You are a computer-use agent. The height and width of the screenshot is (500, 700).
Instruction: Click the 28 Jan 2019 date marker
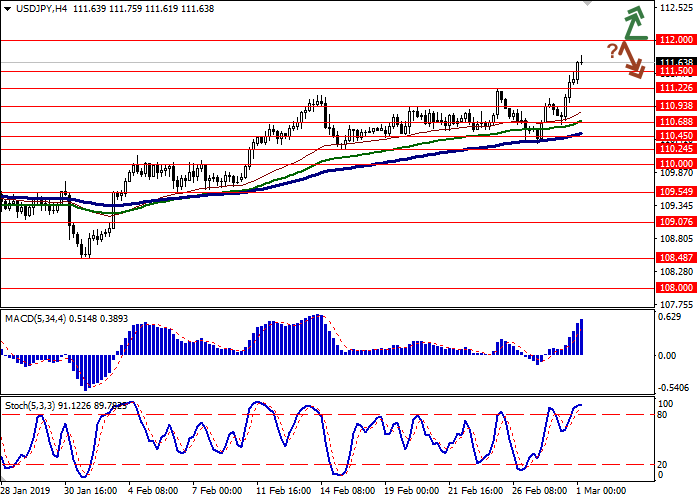click(25, 492)
